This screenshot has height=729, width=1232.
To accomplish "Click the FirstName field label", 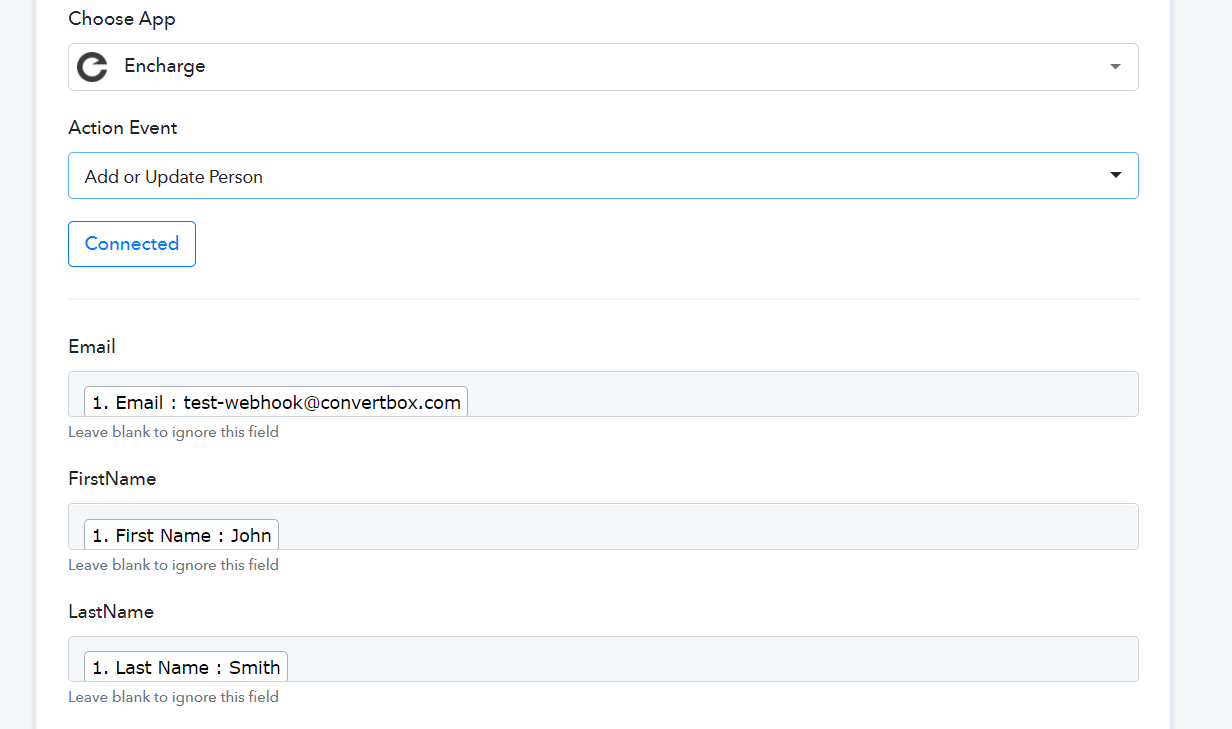I will point(112,479).
